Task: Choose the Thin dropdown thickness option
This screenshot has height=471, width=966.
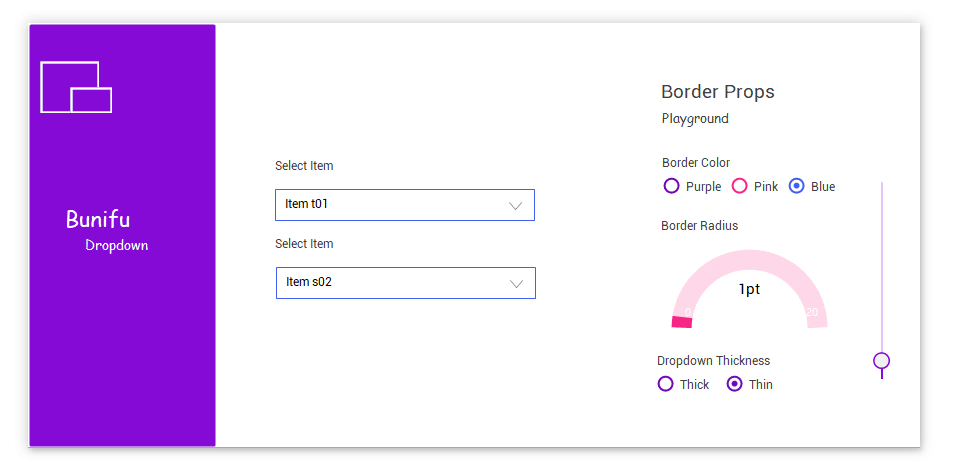Action: [734, 384]
